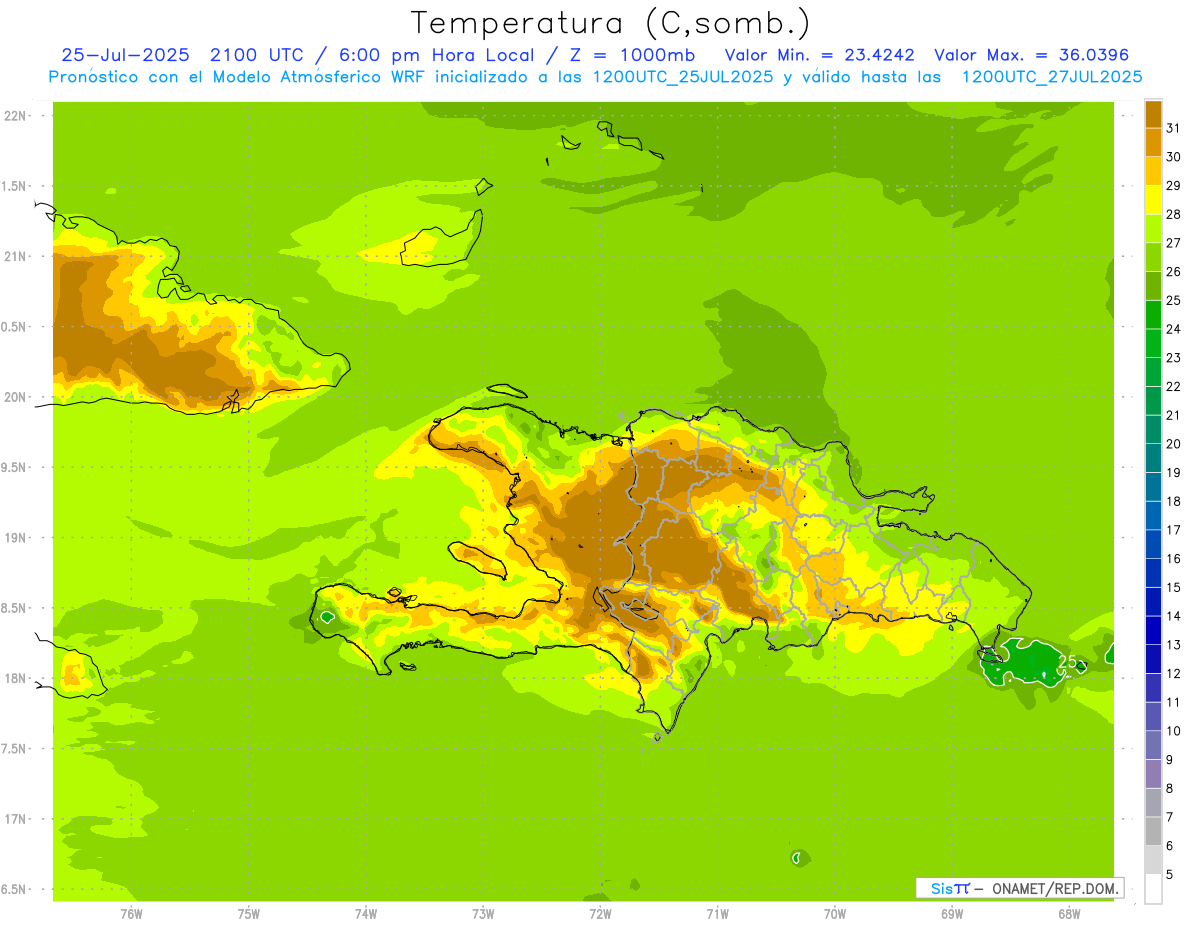Click the longitude axis label "76W"
The width and height of the screenshot is (1200, 927).
[131, 913]
